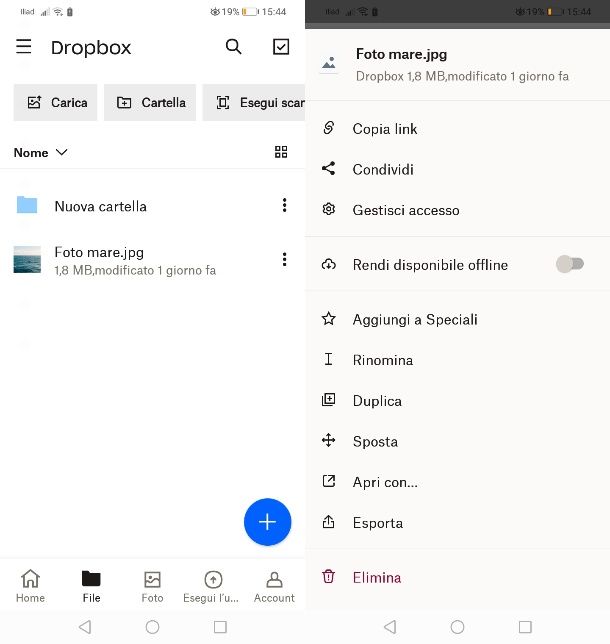Viewport: 610px width, 644px height.
Task: Tap the image icon beside Foto mare.jpg header
Action: click(329, 63)
